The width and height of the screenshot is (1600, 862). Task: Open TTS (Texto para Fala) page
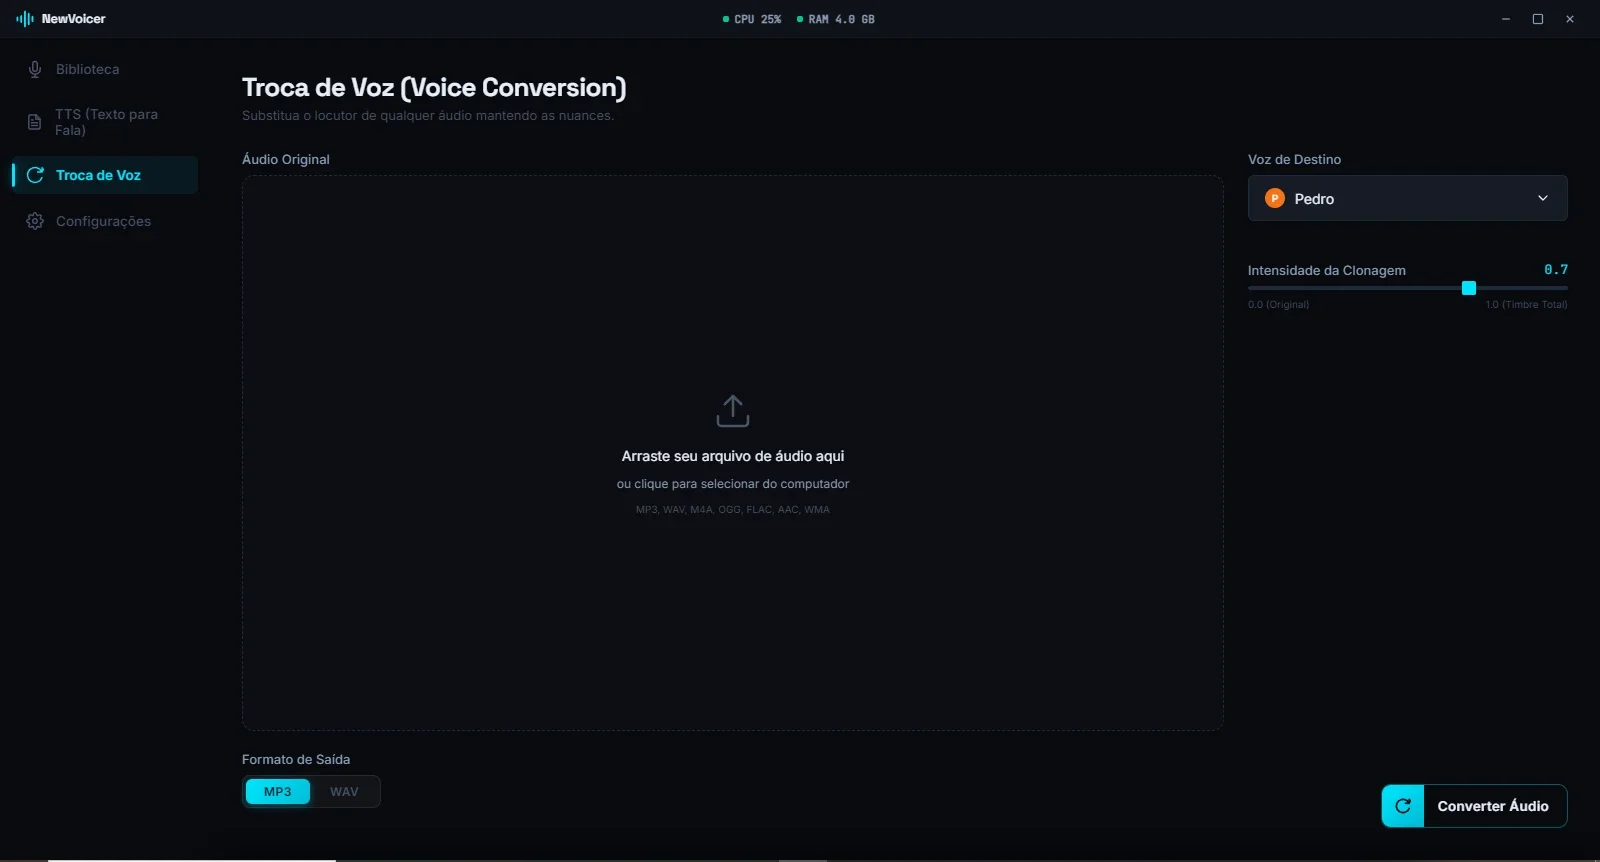105,122
